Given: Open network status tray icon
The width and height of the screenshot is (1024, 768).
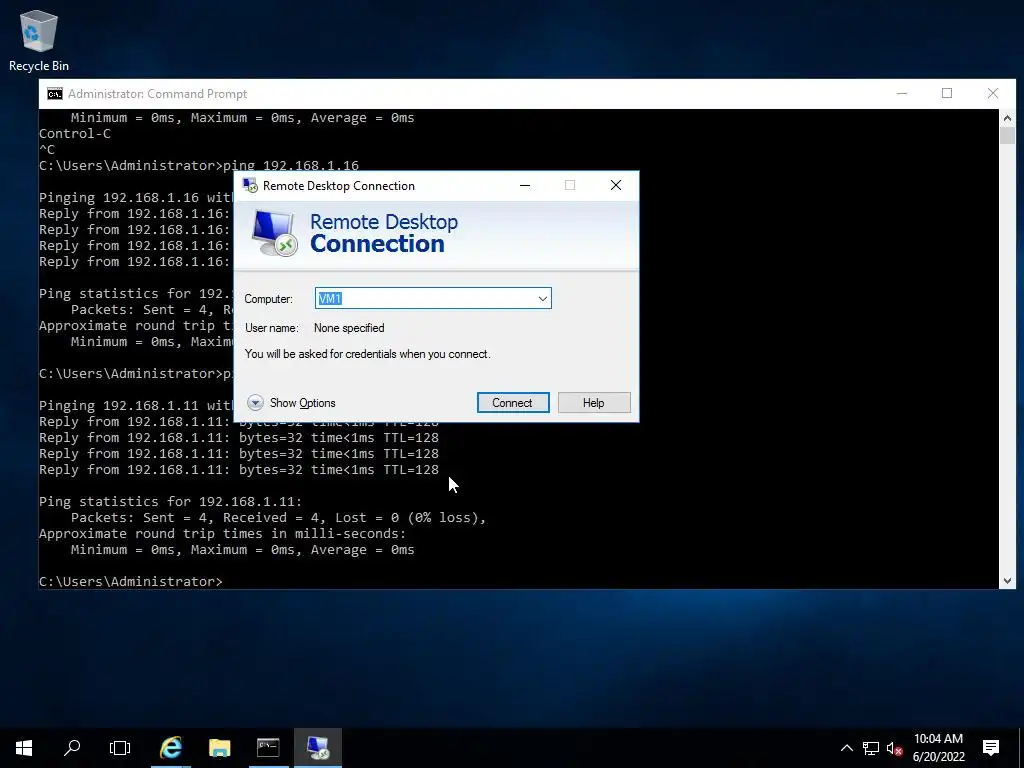Looking at the screenshot, I should (x=871, y=748).
